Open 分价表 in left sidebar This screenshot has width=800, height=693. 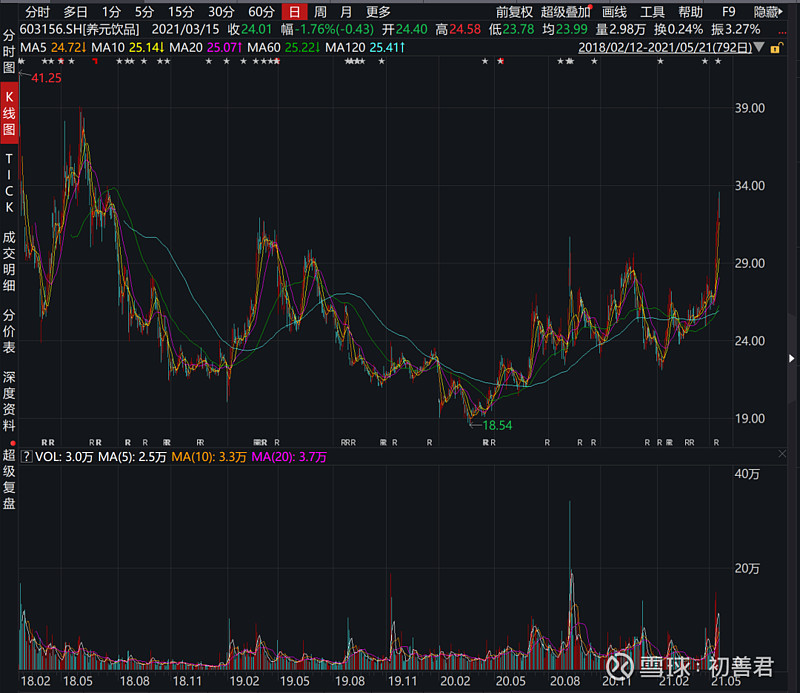tap(9, 331)
